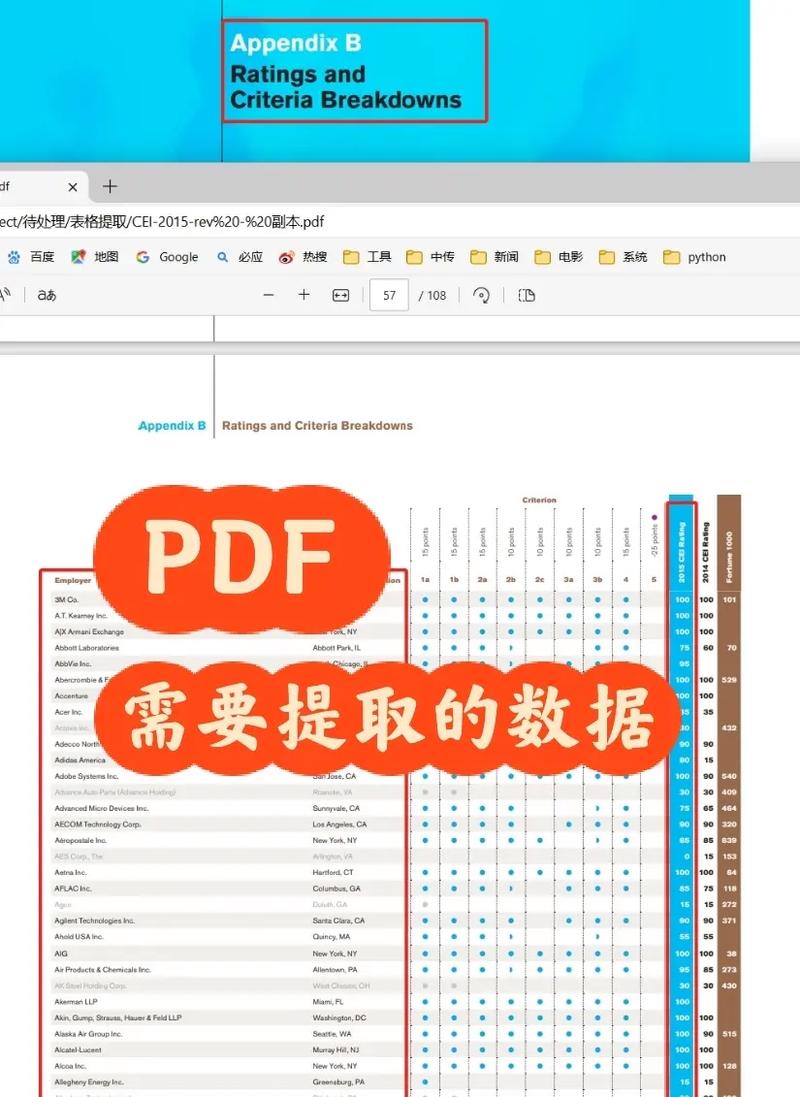Screen dimensions: 800x1097
Task: Click the 'Alaska Air Group Inc.' row
Action: [88, 1034]
